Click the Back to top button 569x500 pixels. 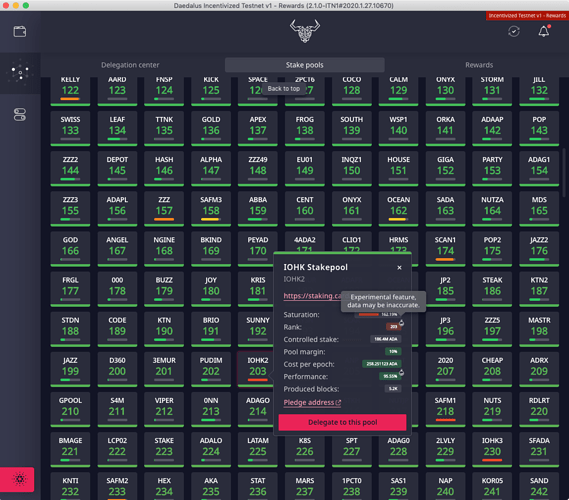pyautogui.click(x=284, y=89)
